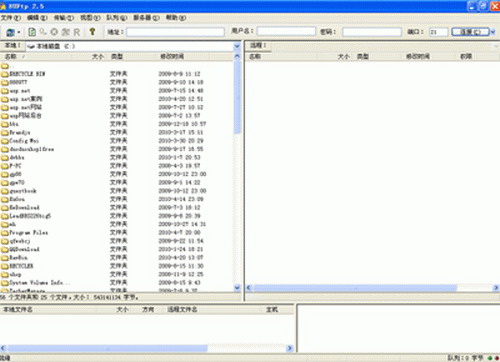Image resolution: width=500 pixels, height=362 pixels.
Task: Select the folder icon for dvbbs
Action: tap(5, 157)
